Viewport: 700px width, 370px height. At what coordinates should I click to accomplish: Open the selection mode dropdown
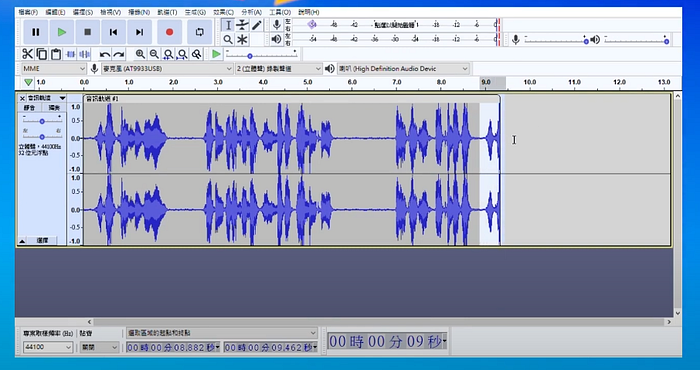click(222, 333)
